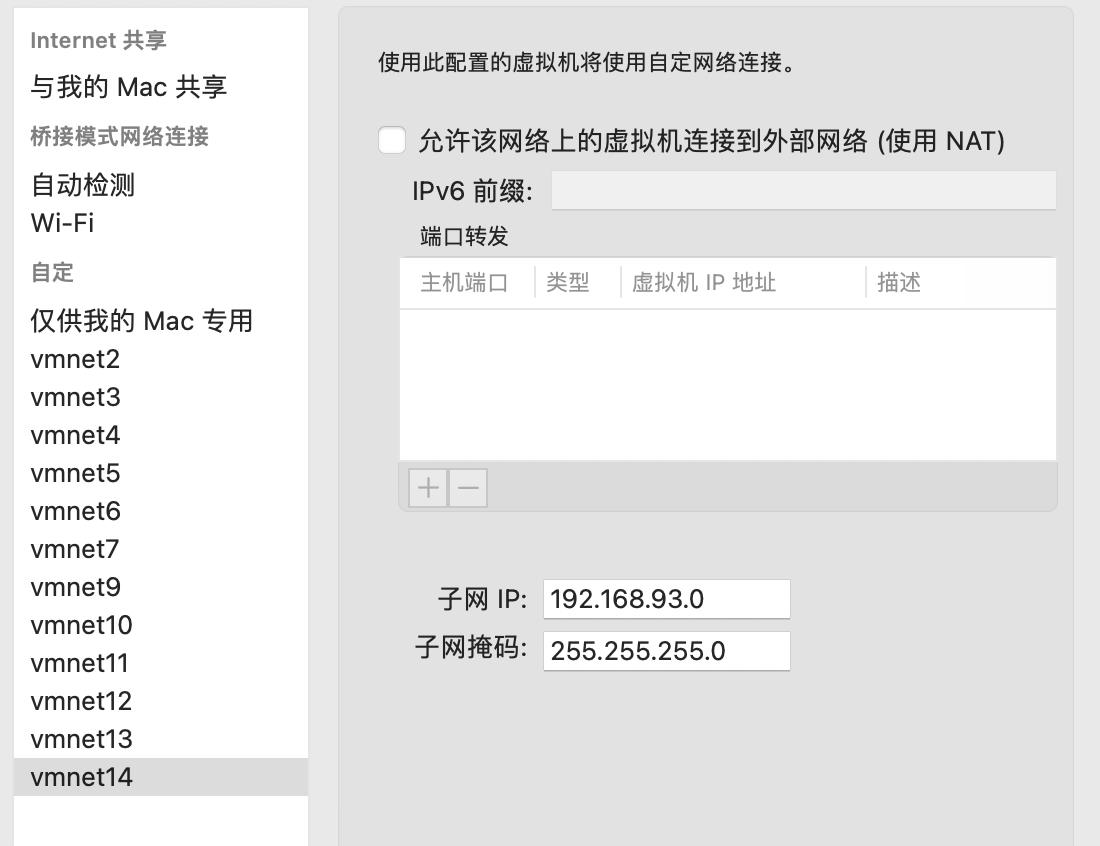Select vmnet2 from the network list

coord(75,359)
